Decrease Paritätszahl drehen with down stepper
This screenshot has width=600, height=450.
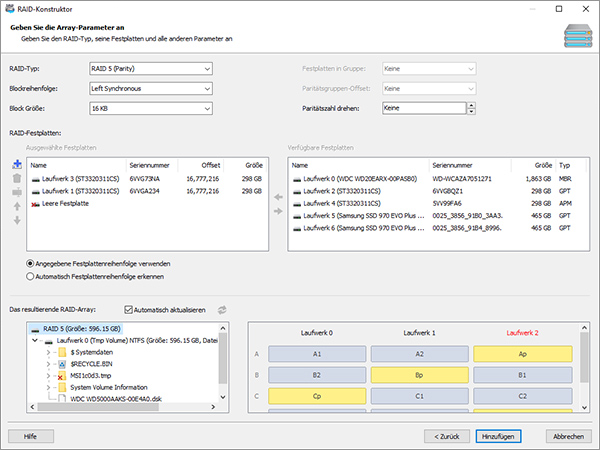tap(471, 111)
